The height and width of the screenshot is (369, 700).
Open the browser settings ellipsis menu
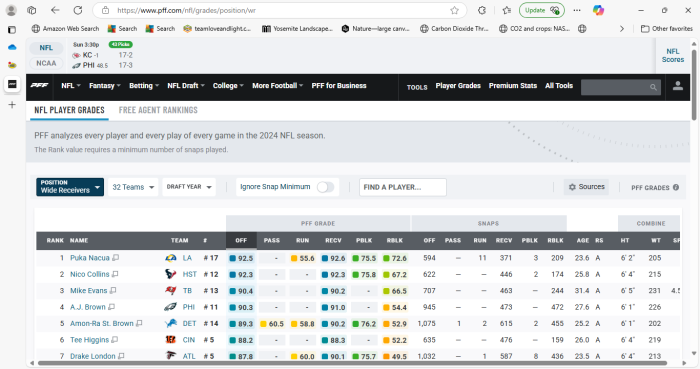577,10
